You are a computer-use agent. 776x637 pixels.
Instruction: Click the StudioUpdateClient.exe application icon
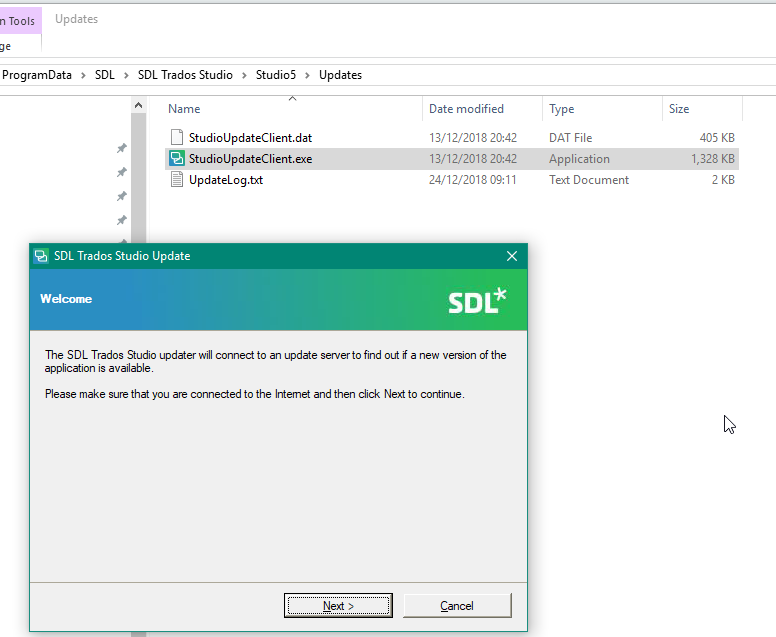click(177, 159)
